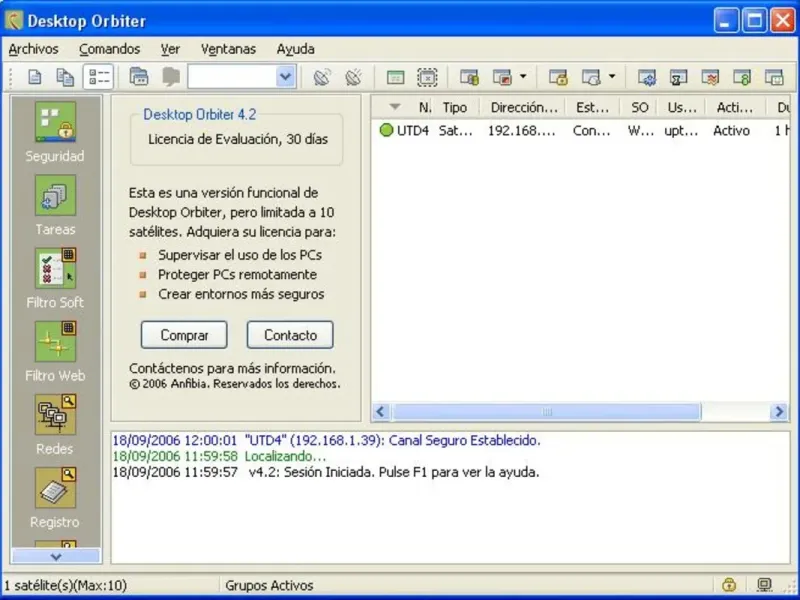Click the greyed-out speech bubbles toolbar icon
This screenshot has height=600, width=800.
[x=171, y=78]
